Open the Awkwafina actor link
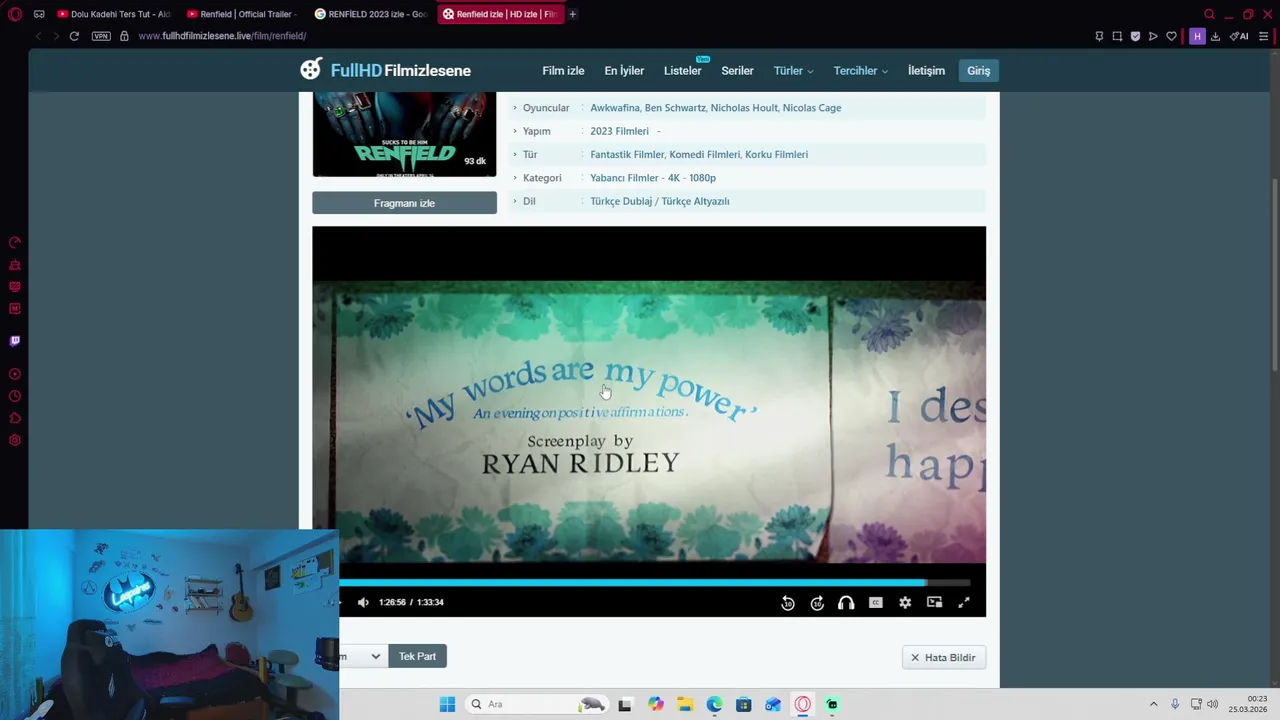 [614, 108]
